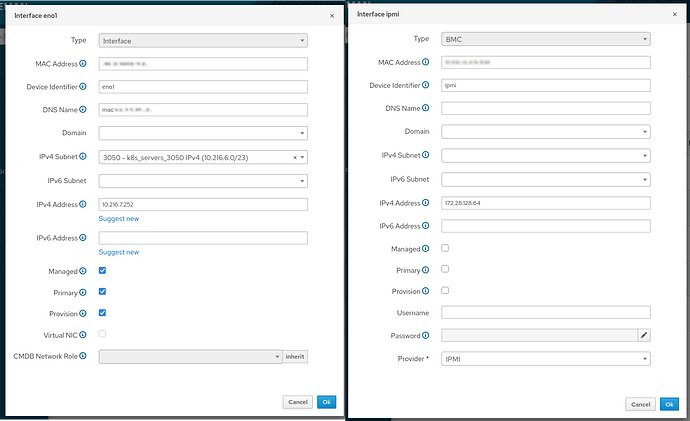Click Cancel in the eno1 dialog
This screenshot has height=421, width=690.
point(298,402)
